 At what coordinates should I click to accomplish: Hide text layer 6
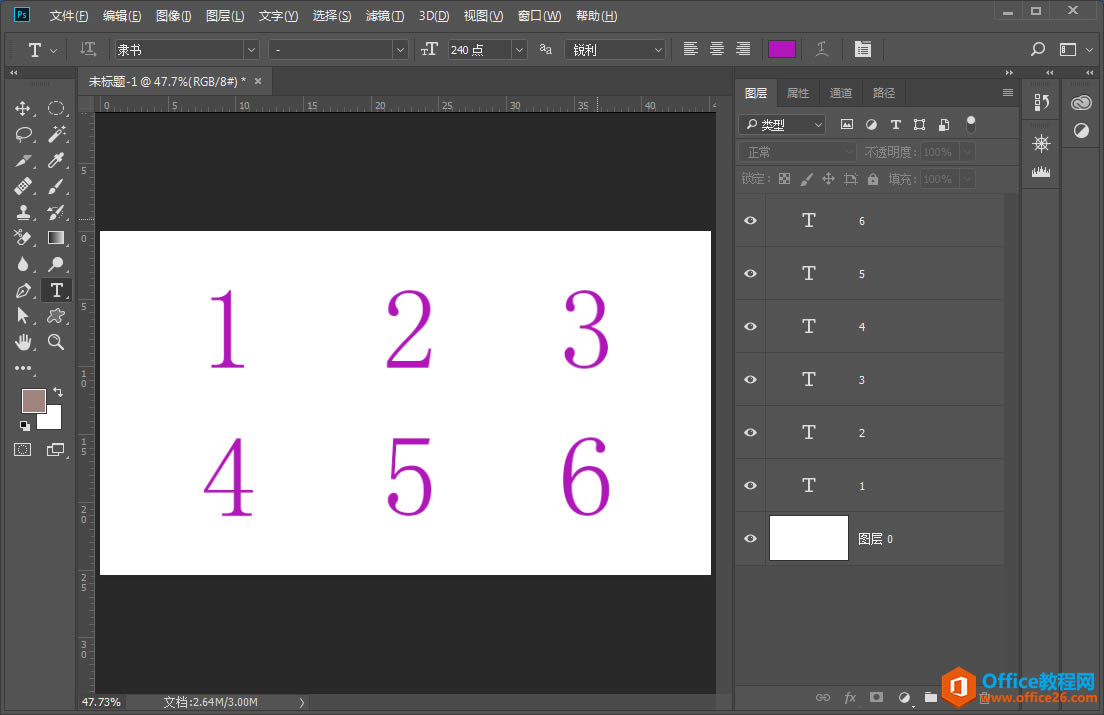[x=751, y=220]
